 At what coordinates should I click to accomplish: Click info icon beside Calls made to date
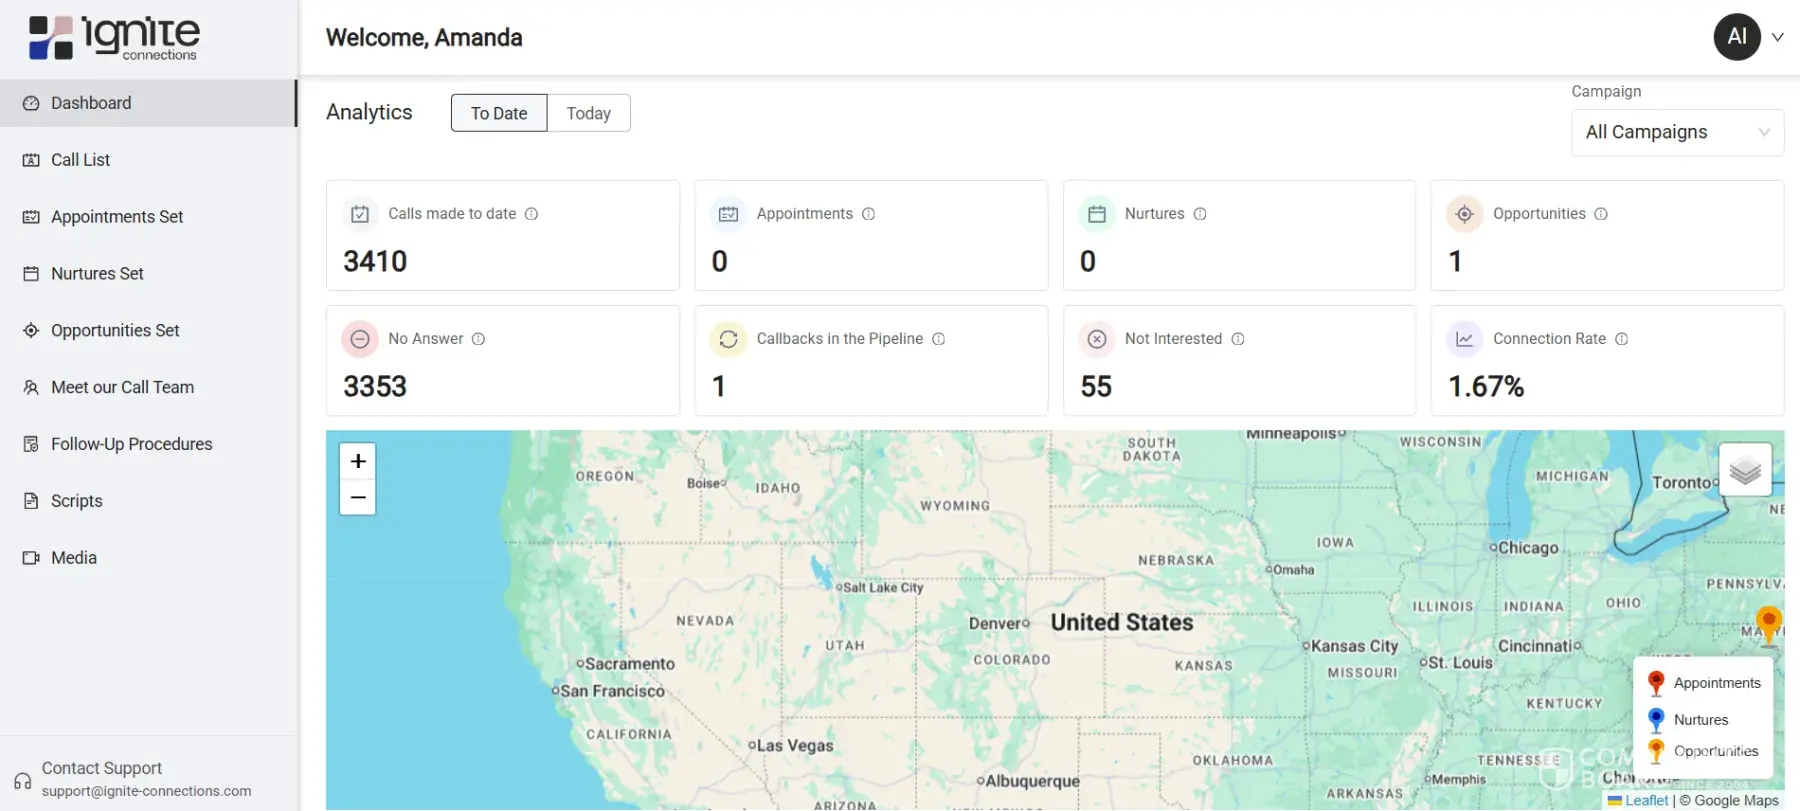[532, 214]
